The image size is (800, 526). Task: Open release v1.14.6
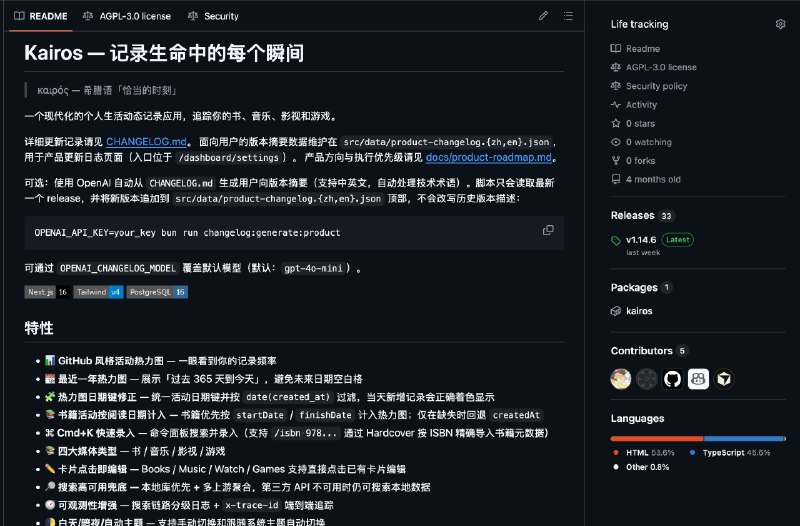click(x=641, y=239)
